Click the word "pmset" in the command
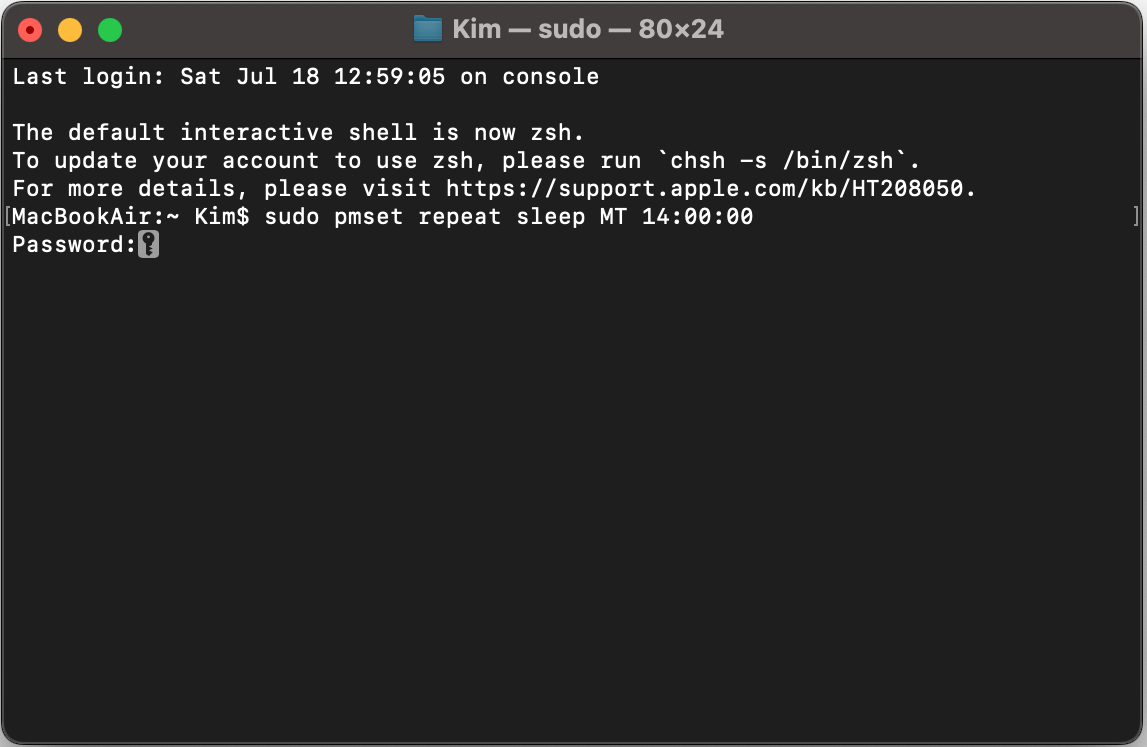This screenshot has width=1147, height=747. pos(369,217)
